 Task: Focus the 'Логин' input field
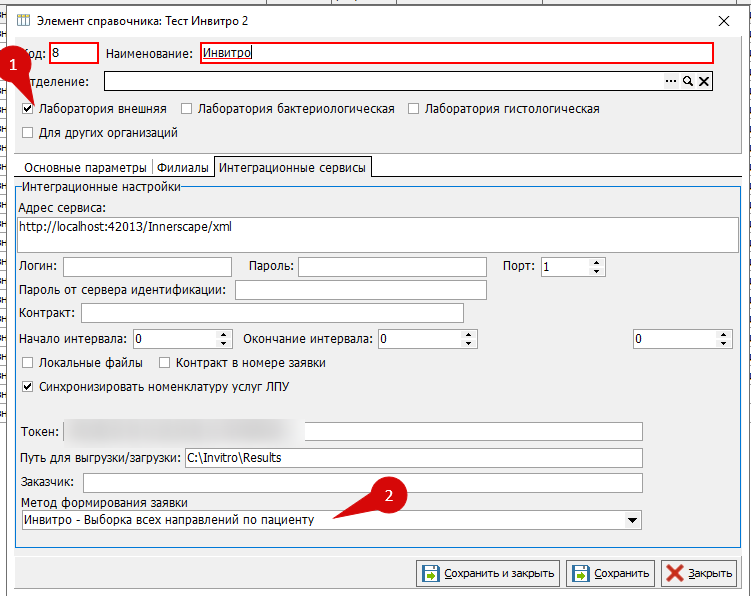(148, 267)
